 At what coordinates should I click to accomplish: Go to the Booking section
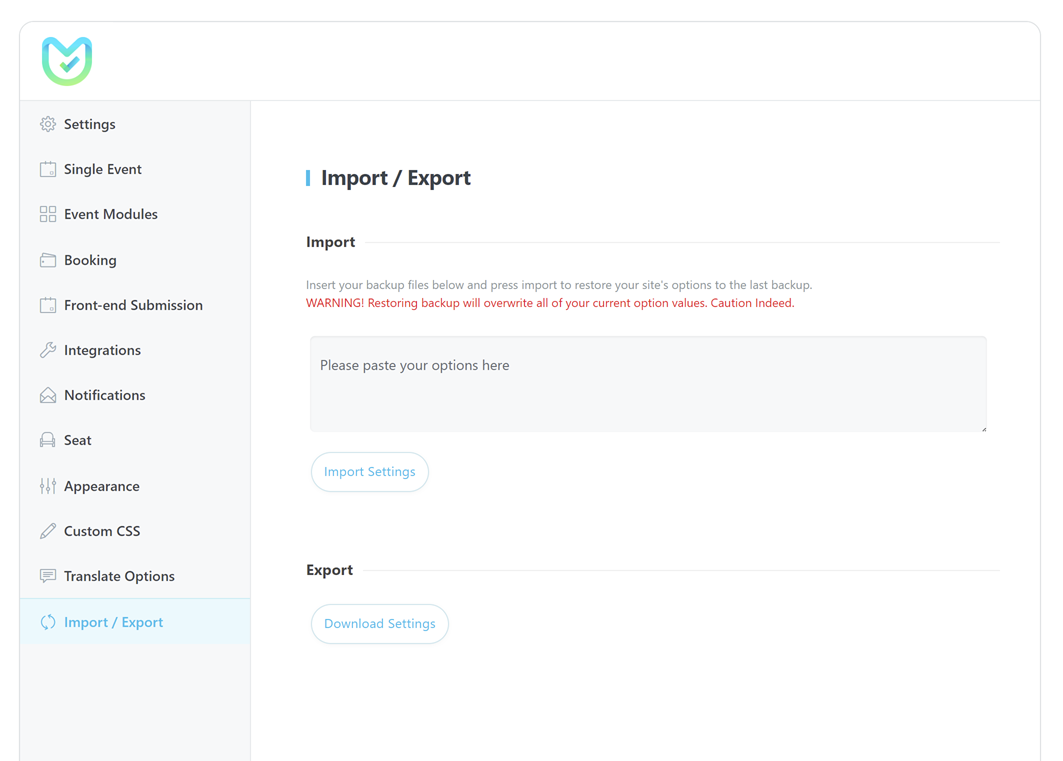pyautogui.click(x=90, y=260)
